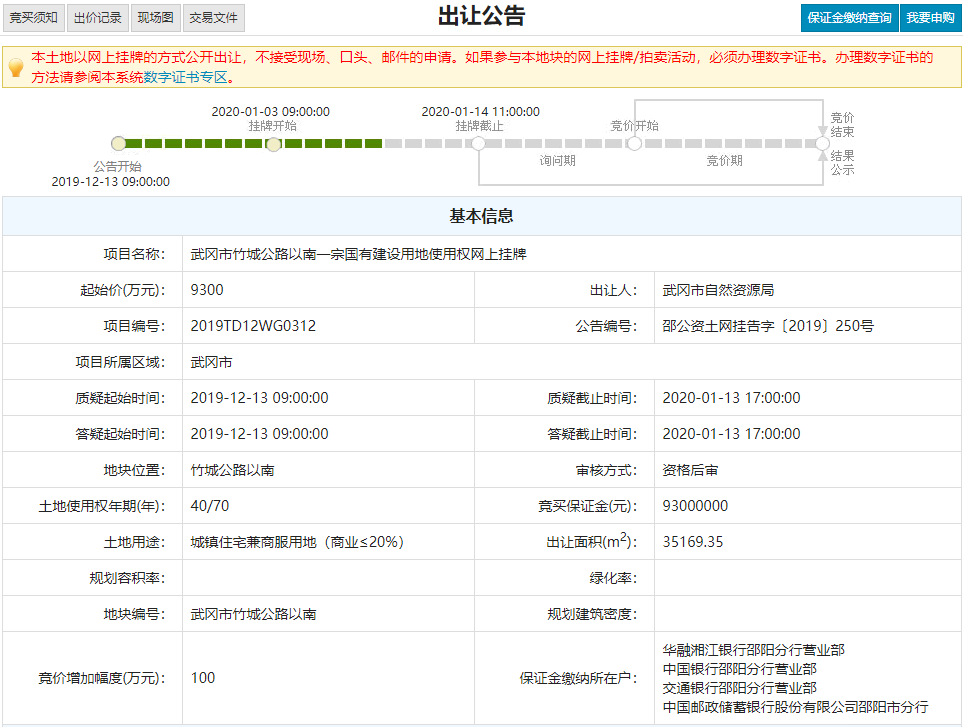The image size is (963, 727).
Task: Click 中国银行邵阳分行营业部 bank entry
Action: (739, 669)
